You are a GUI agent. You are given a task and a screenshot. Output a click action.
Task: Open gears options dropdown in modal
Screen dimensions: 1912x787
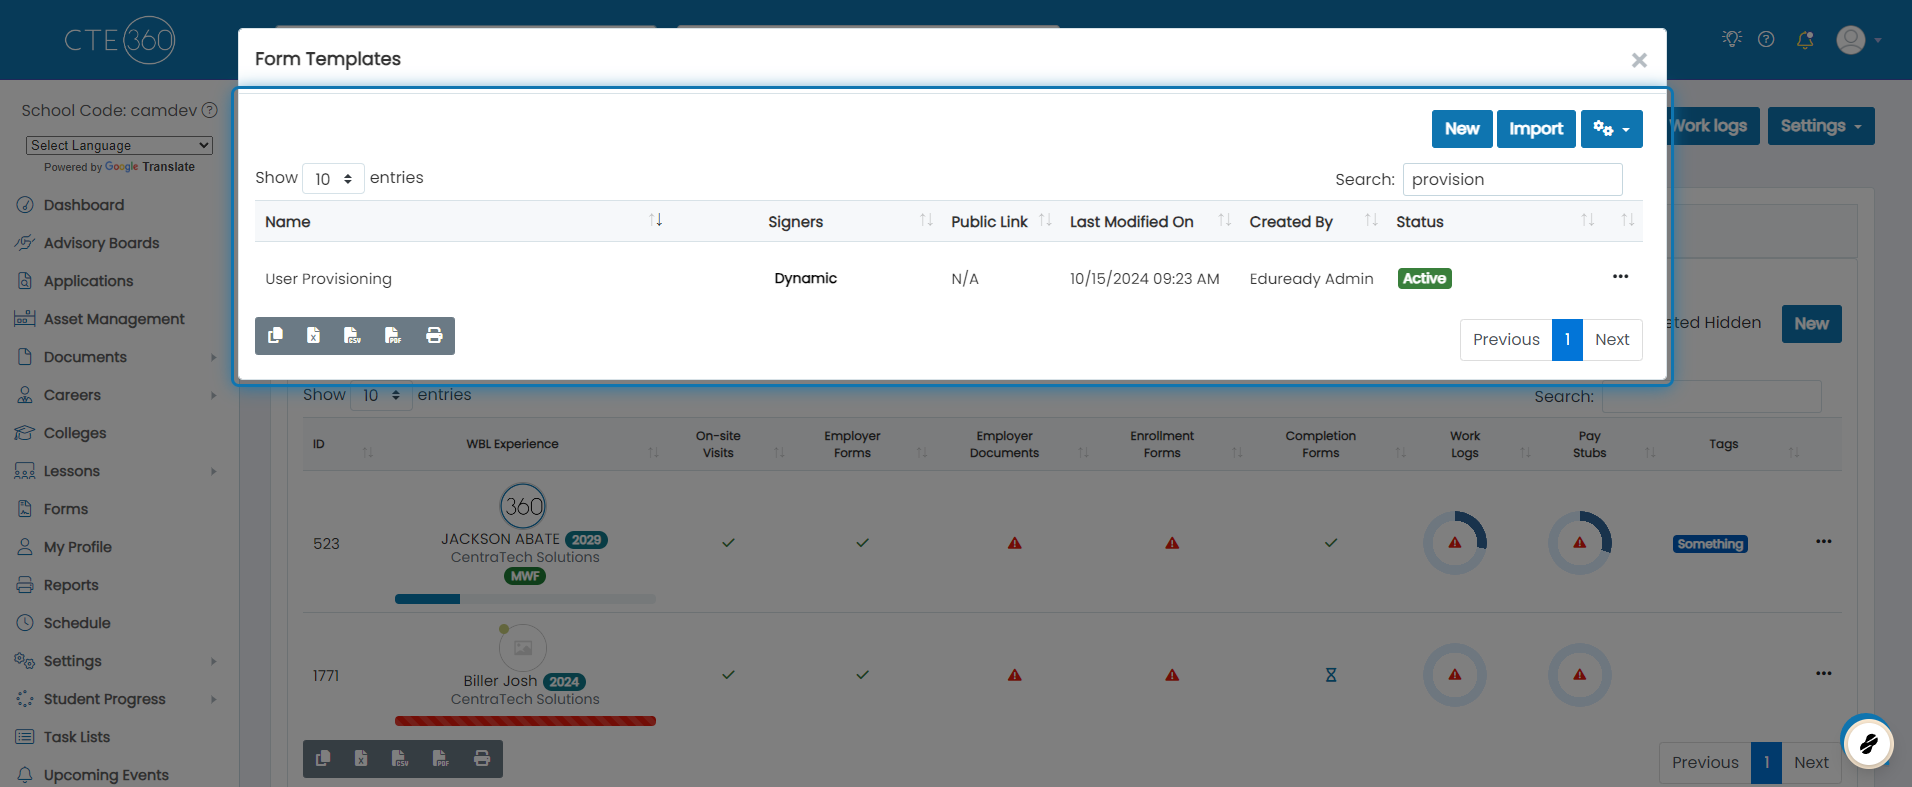click(x=1611, y=129)
